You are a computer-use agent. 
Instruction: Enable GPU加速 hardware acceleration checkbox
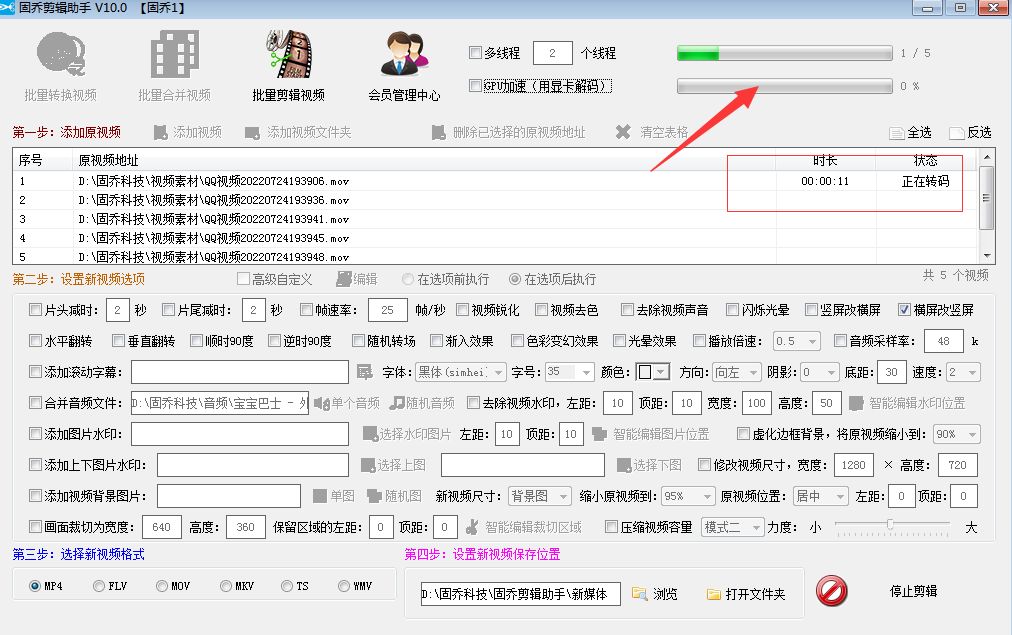477,85
